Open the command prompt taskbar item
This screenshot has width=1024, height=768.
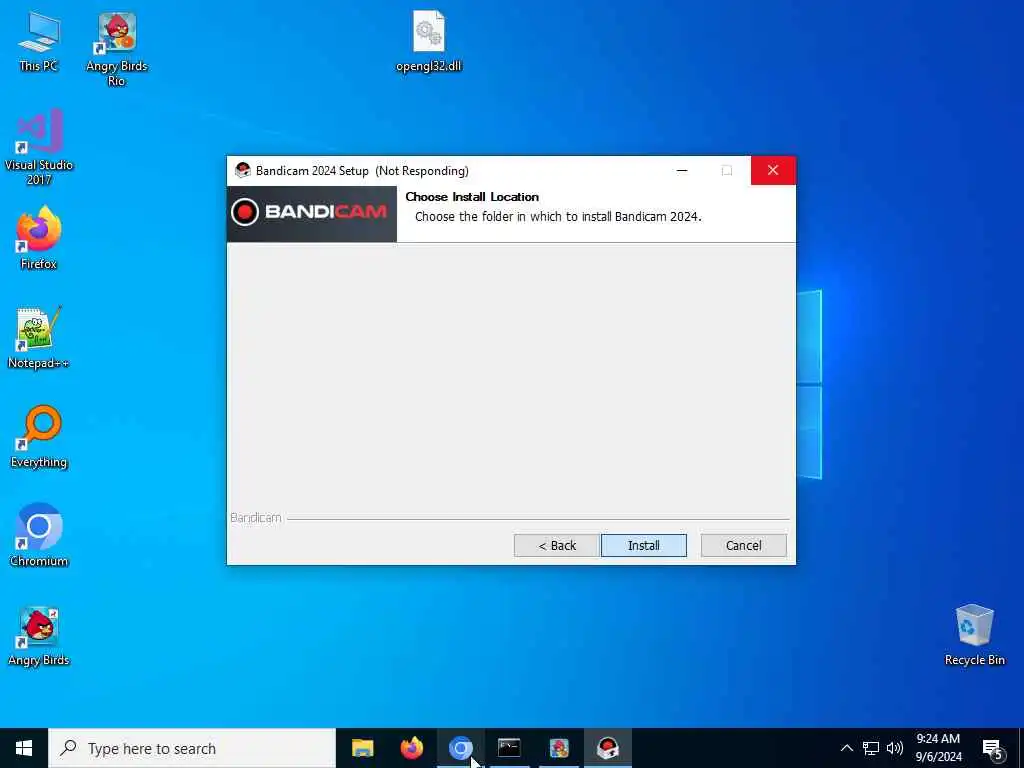coord(509,748)
